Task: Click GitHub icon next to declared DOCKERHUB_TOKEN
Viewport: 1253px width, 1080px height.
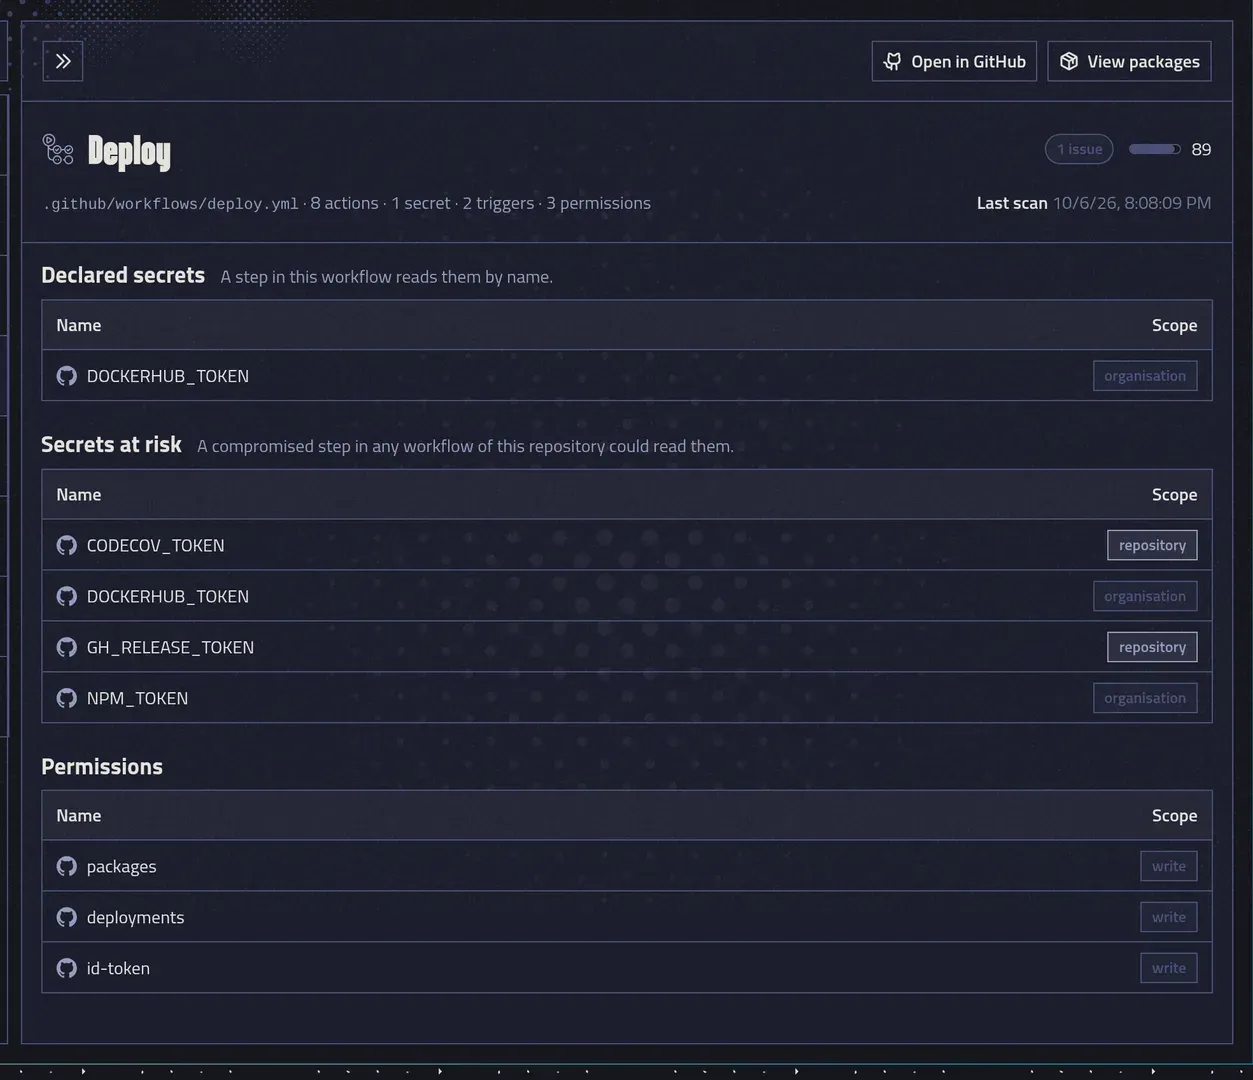Action: pyautogui.click(x=67, y=376)
